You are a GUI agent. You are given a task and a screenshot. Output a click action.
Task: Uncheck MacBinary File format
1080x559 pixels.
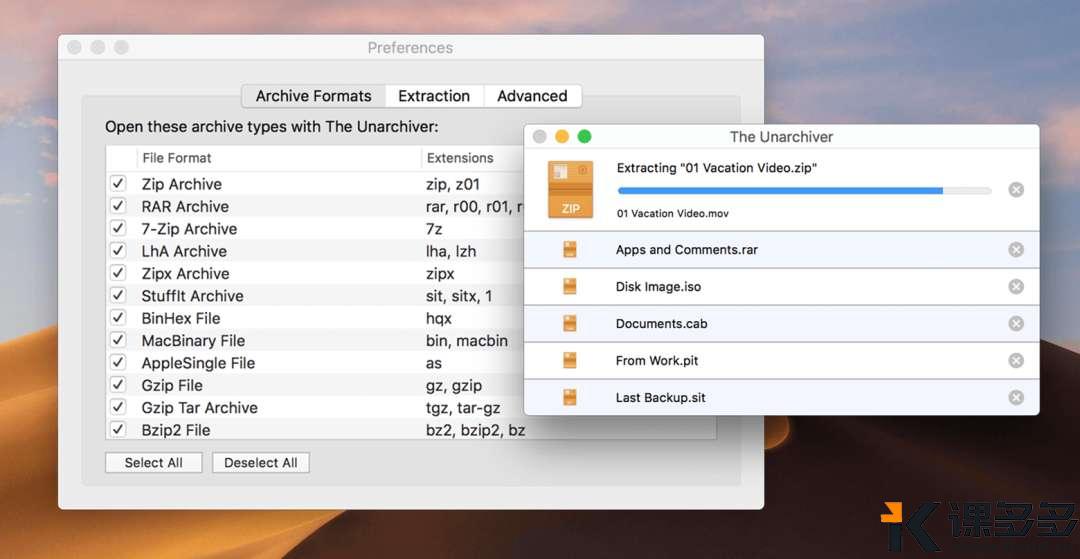pos(118,340)
